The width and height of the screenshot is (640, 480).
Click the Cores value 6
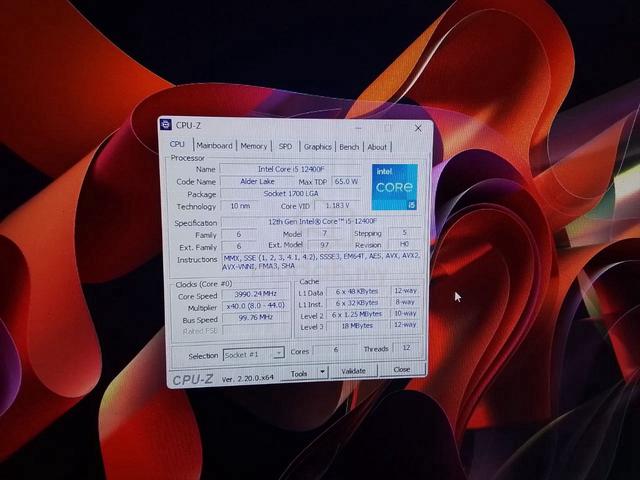pos(336,350)
